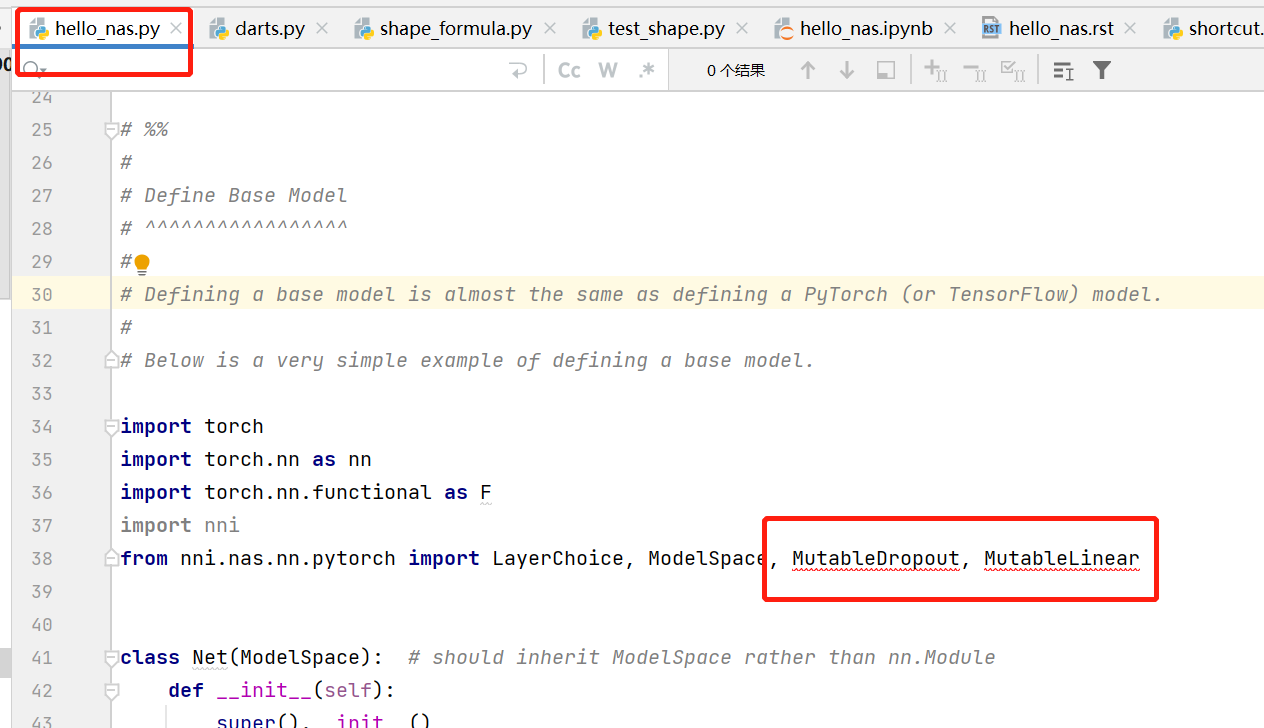Toggle whole words W option

607,69
